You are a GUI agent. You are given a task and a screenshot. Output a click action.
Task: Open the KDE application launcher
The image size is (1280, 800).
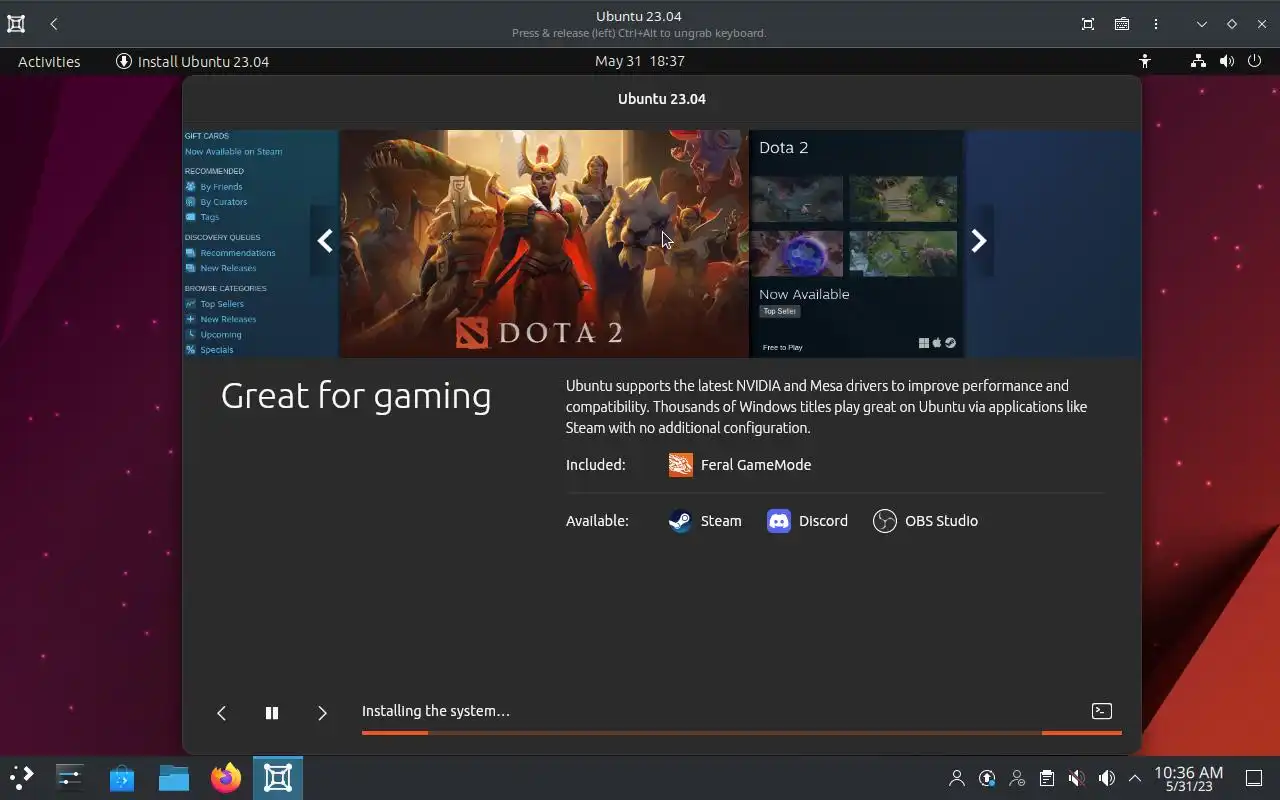point(22,777)
